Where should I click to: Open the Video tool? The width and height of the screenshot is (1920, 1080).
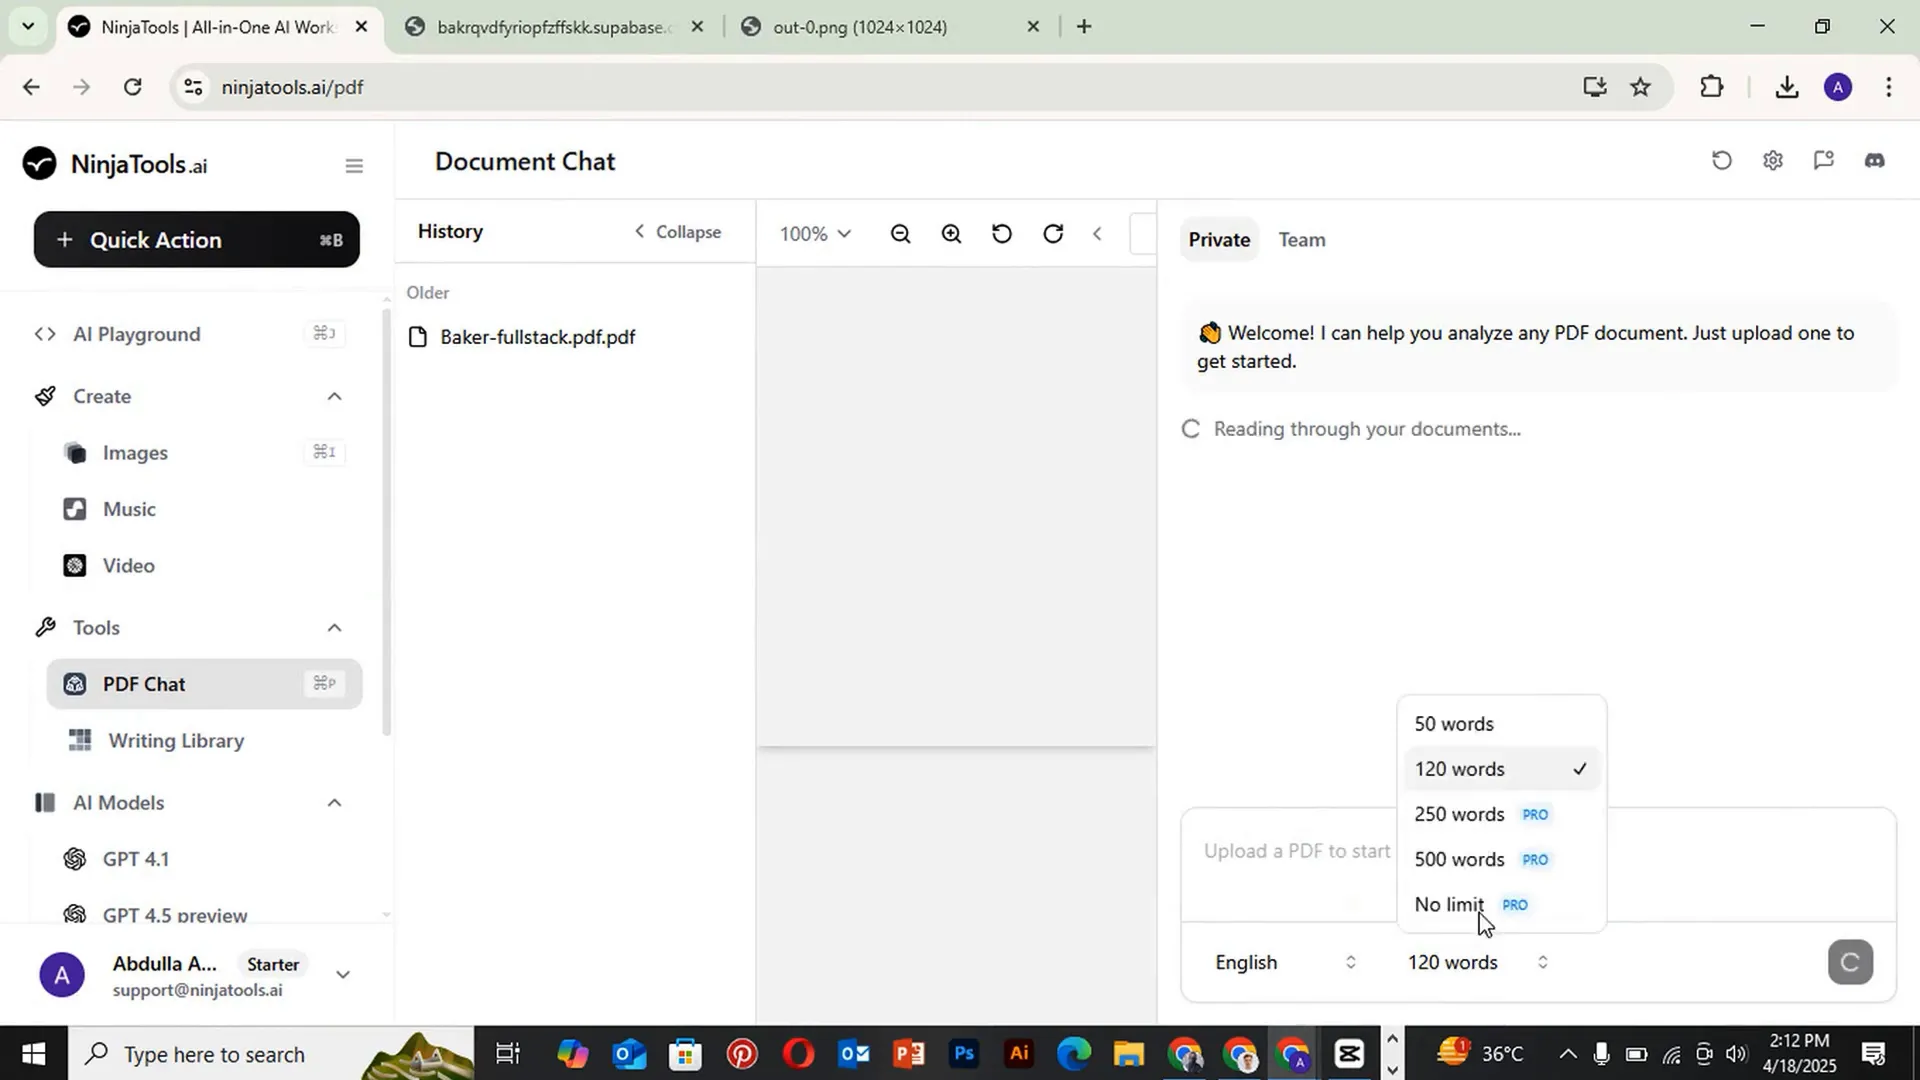203,566
